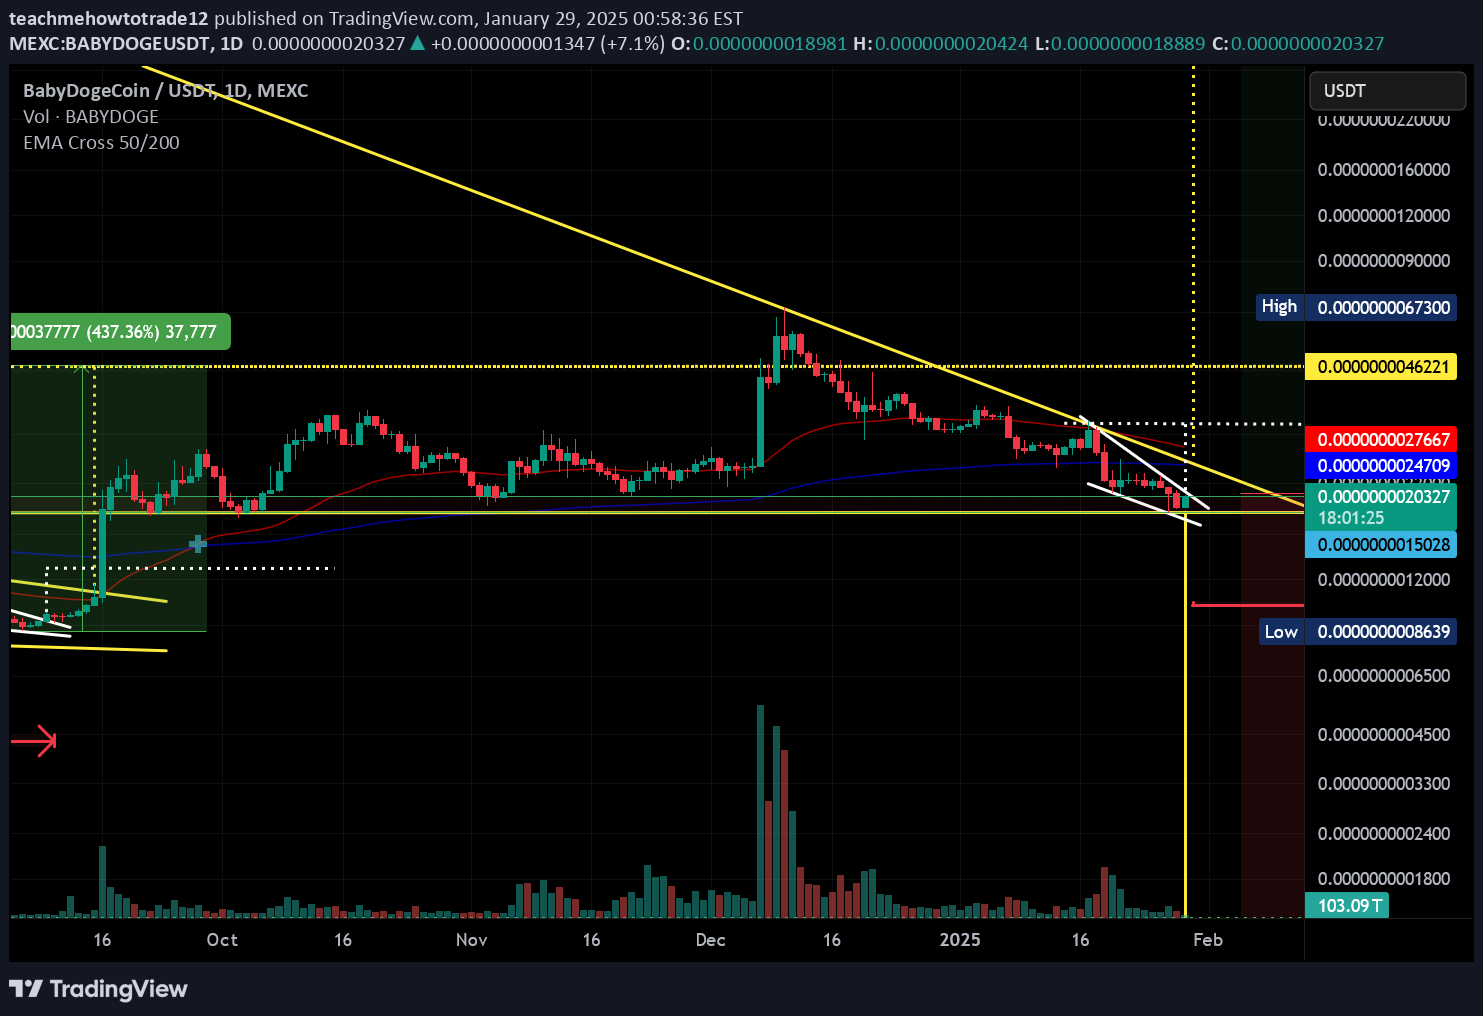Click the +0.0000000001347 (+7.1%) change value
This screenshot has height=1016, width=1483.
[x=547, y=44]
